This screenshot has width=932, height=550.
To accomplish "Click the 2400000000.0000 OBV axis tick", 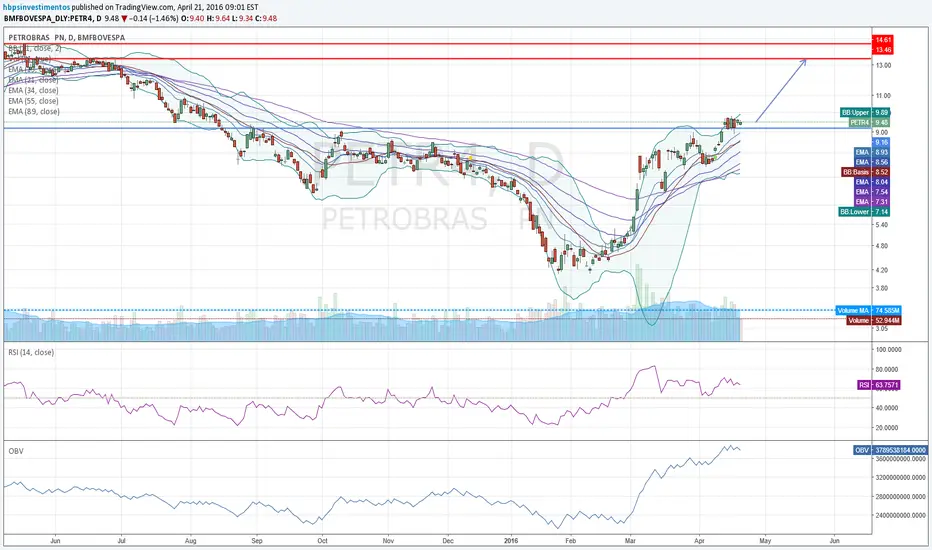I will click(x=900, y=516).
